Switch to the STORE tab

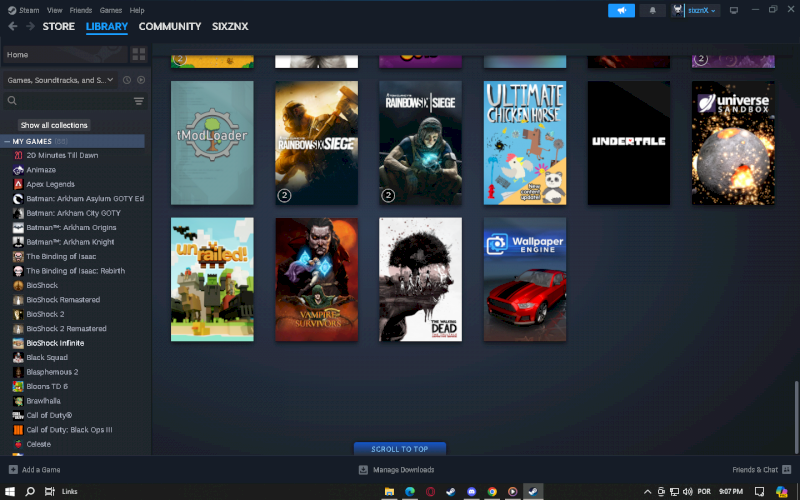(58, 26)
